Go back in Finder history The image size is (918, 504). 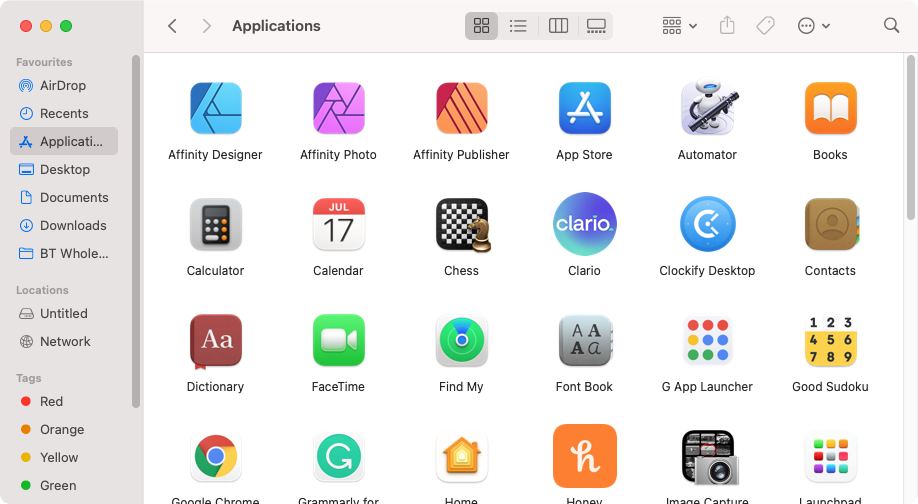[x=172, y=26]
